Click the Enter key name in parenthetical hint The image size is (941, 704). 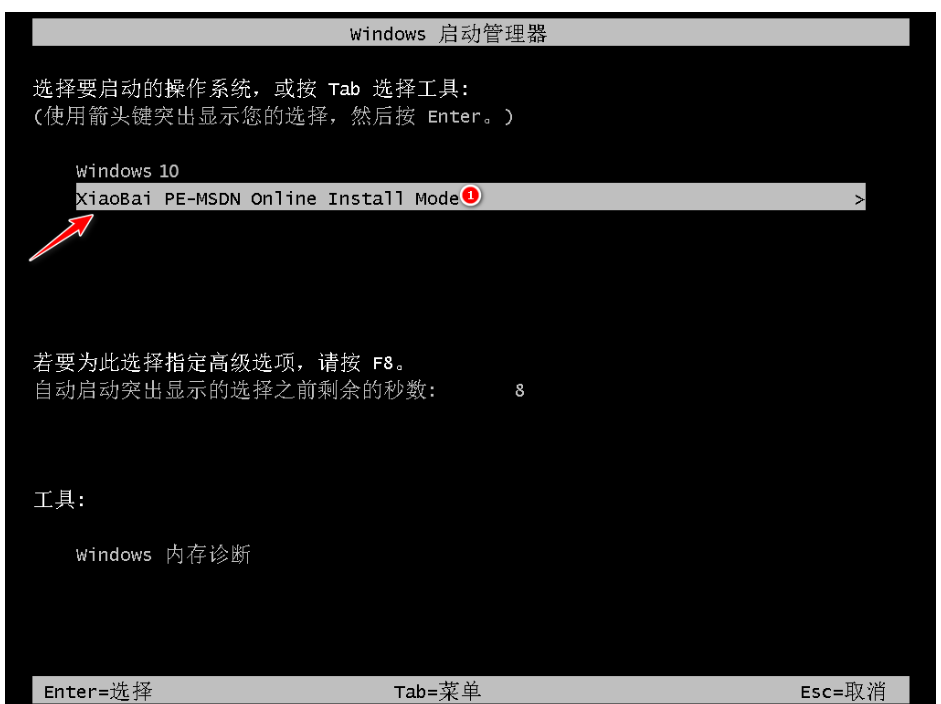pos(454,116)
